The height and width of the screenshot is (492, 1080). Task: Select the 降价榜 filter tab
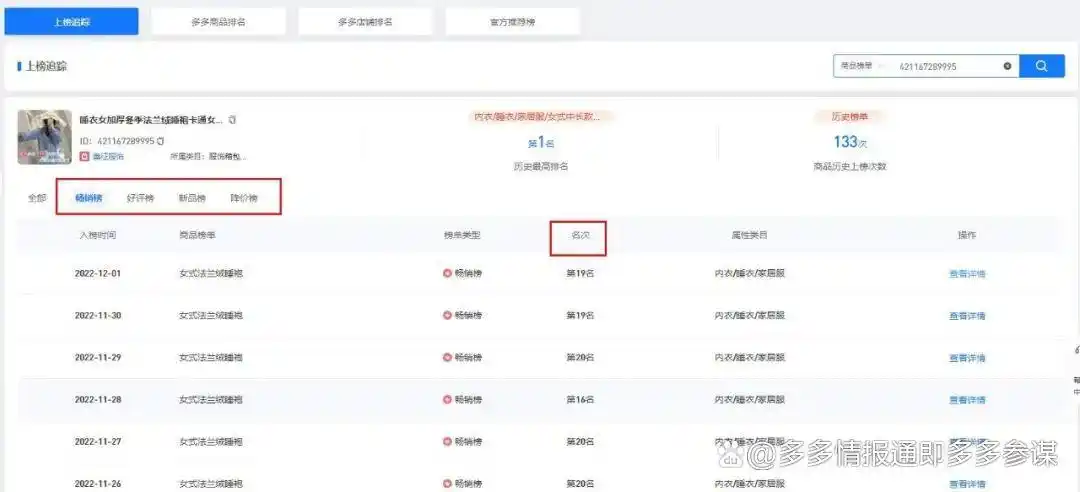point(244,198)
